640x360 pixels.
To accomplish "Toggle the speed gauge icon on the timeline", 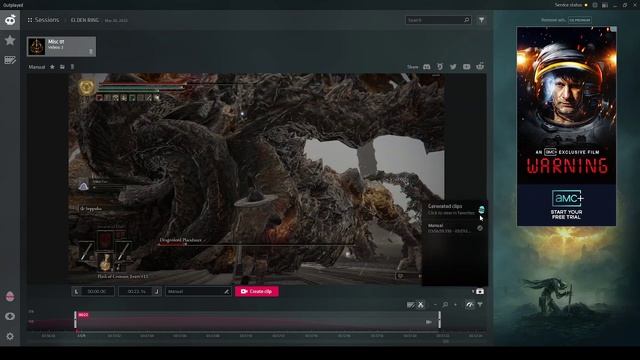I will tap(470, 304).
